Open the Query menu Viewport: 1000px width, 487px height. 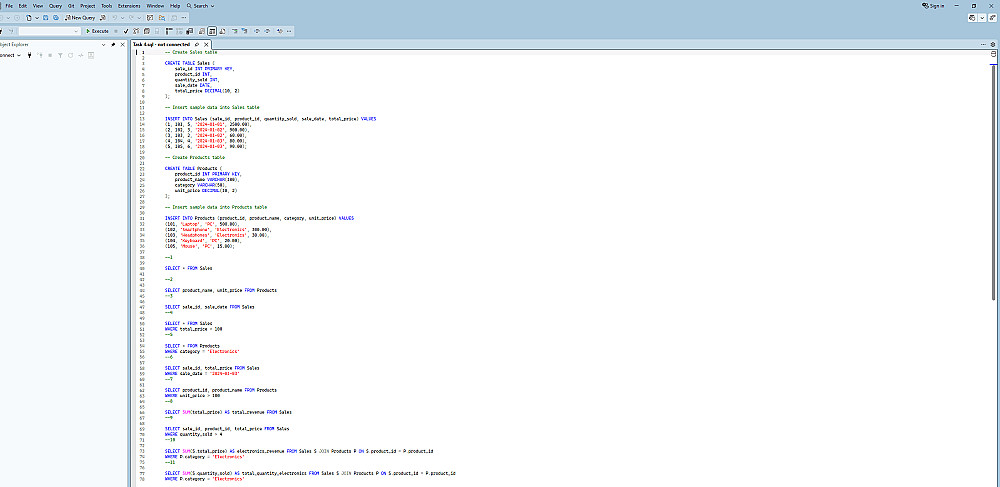tap(55, 6)
